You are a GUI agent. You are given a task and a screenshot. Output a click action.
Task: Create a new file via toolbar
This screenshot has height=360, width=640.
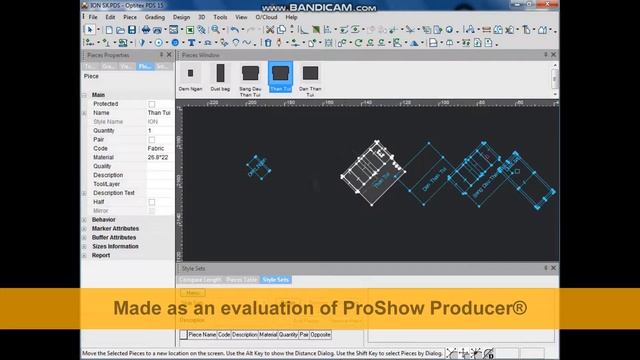tap(109, 30)
